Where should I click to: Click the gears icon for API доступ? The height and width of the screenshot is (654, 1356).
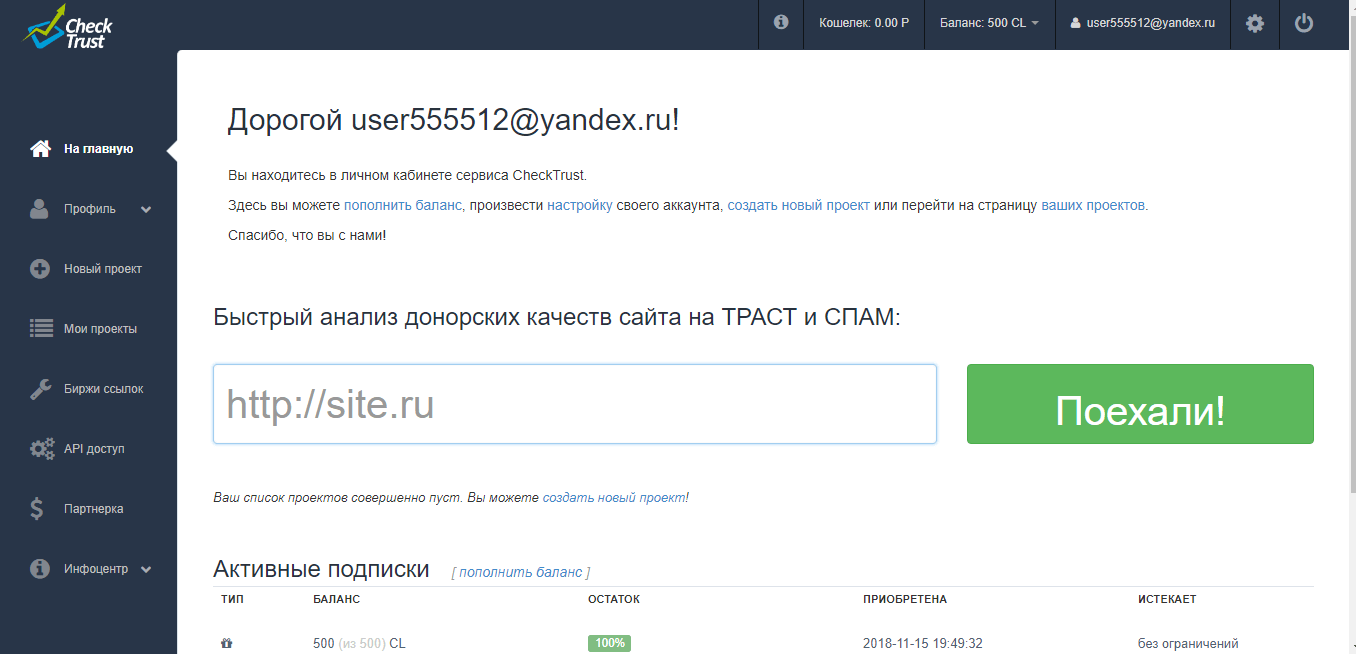[41, 449]
